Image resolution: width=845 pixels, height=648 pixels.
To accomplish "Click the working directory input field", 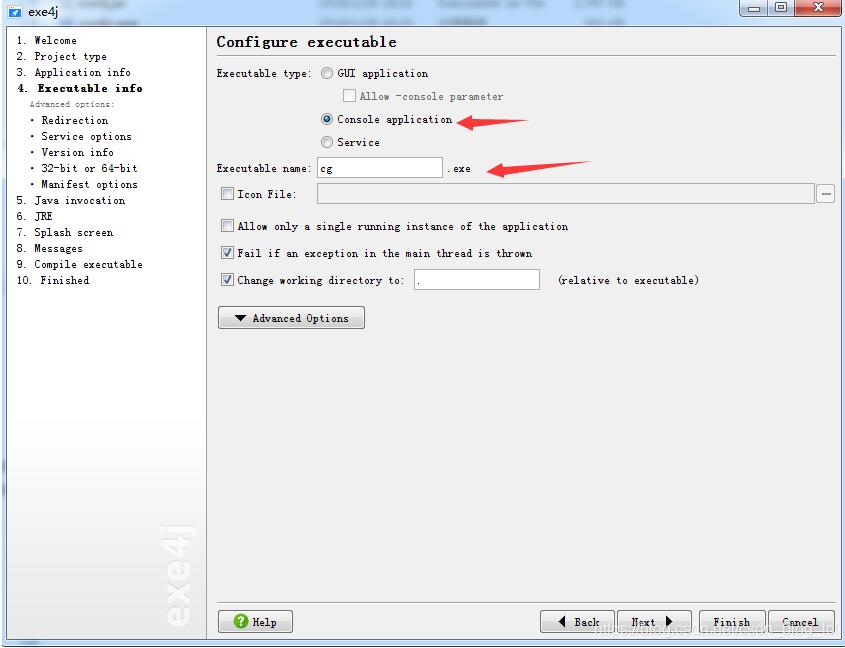I will coord(477,280).
